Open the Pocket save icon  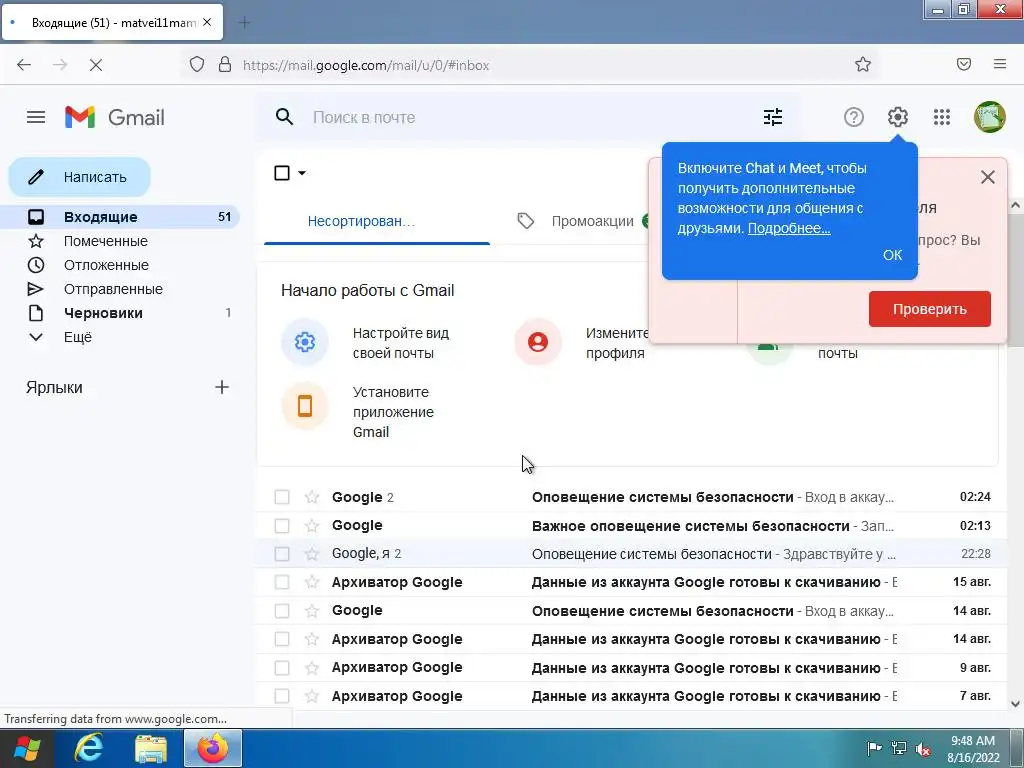[x=964, y=64]
